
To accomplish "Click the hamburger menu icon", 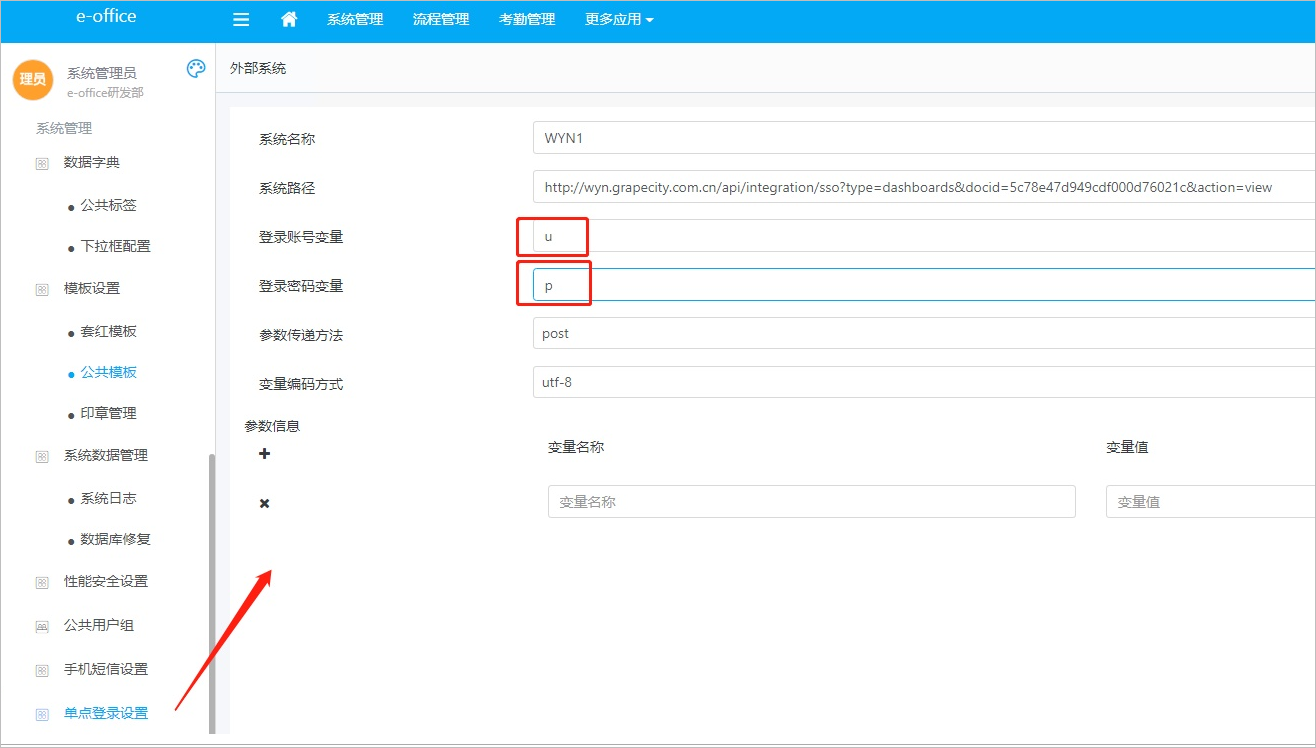I will (240, 20).
